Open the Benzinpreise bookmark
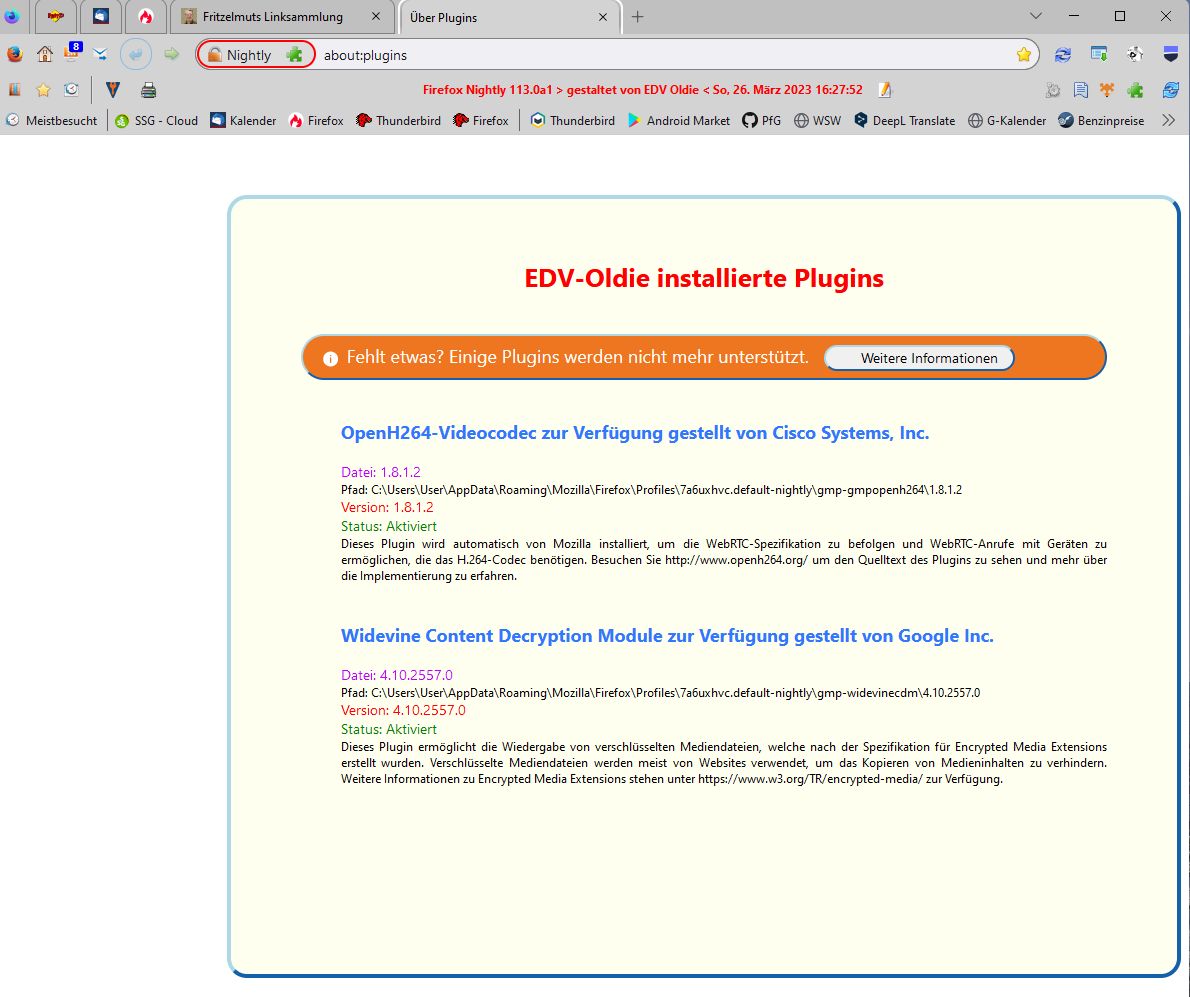1190x997 pixels. point(1101,120)
